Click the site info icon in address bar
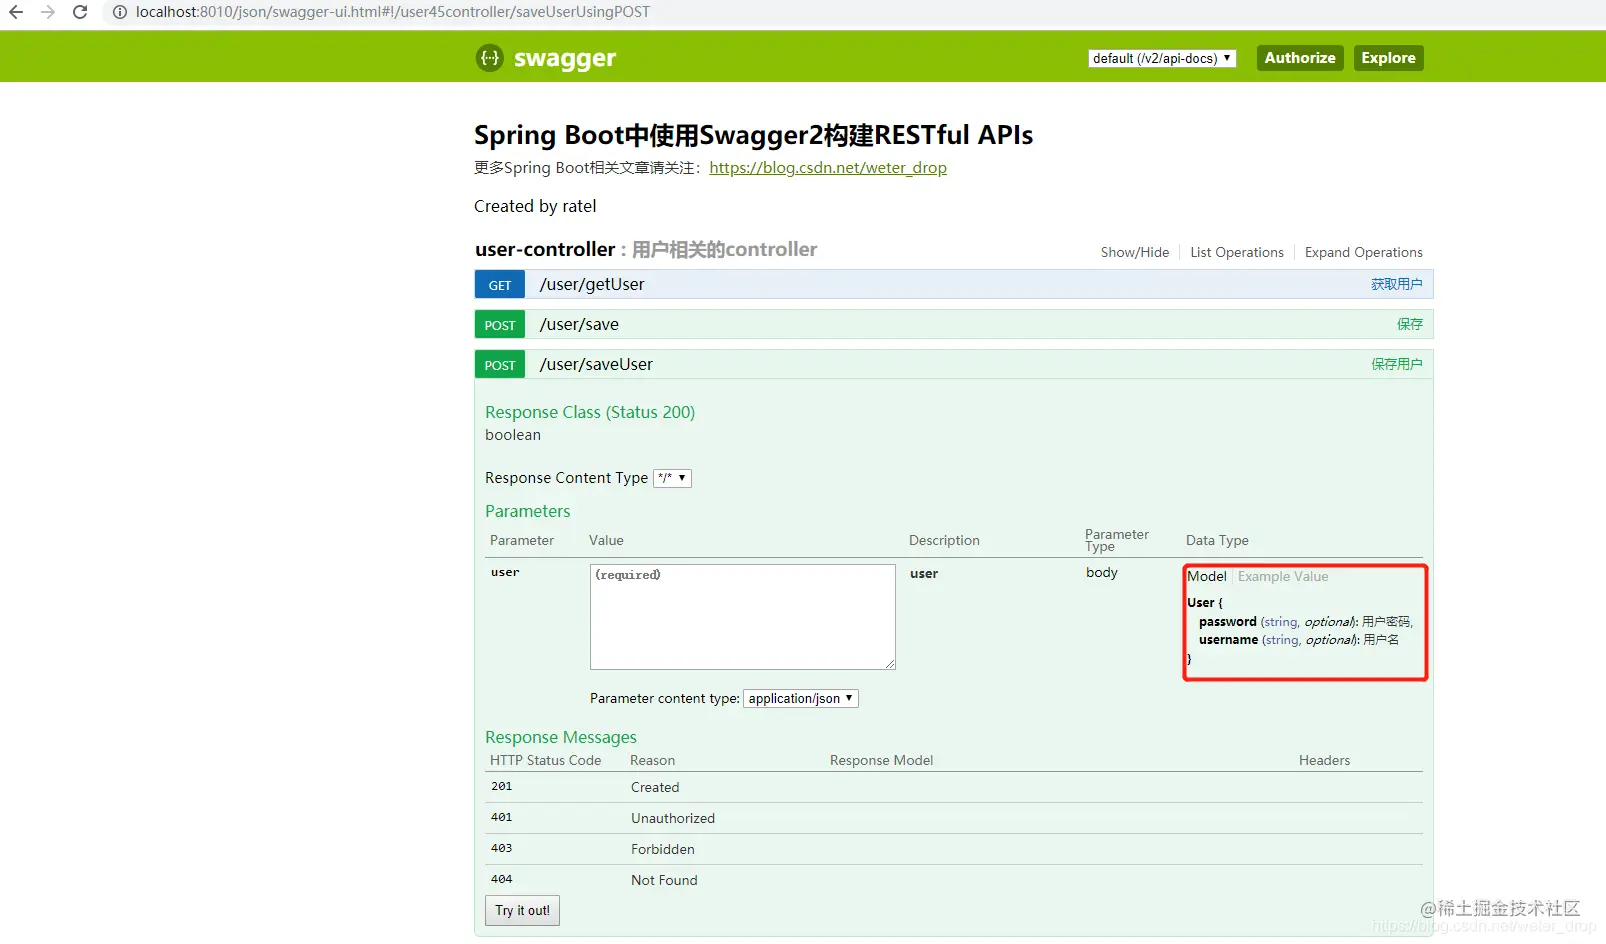This screenshot has width=1606, height=944. pyautogui.click(x=119, y=12)
